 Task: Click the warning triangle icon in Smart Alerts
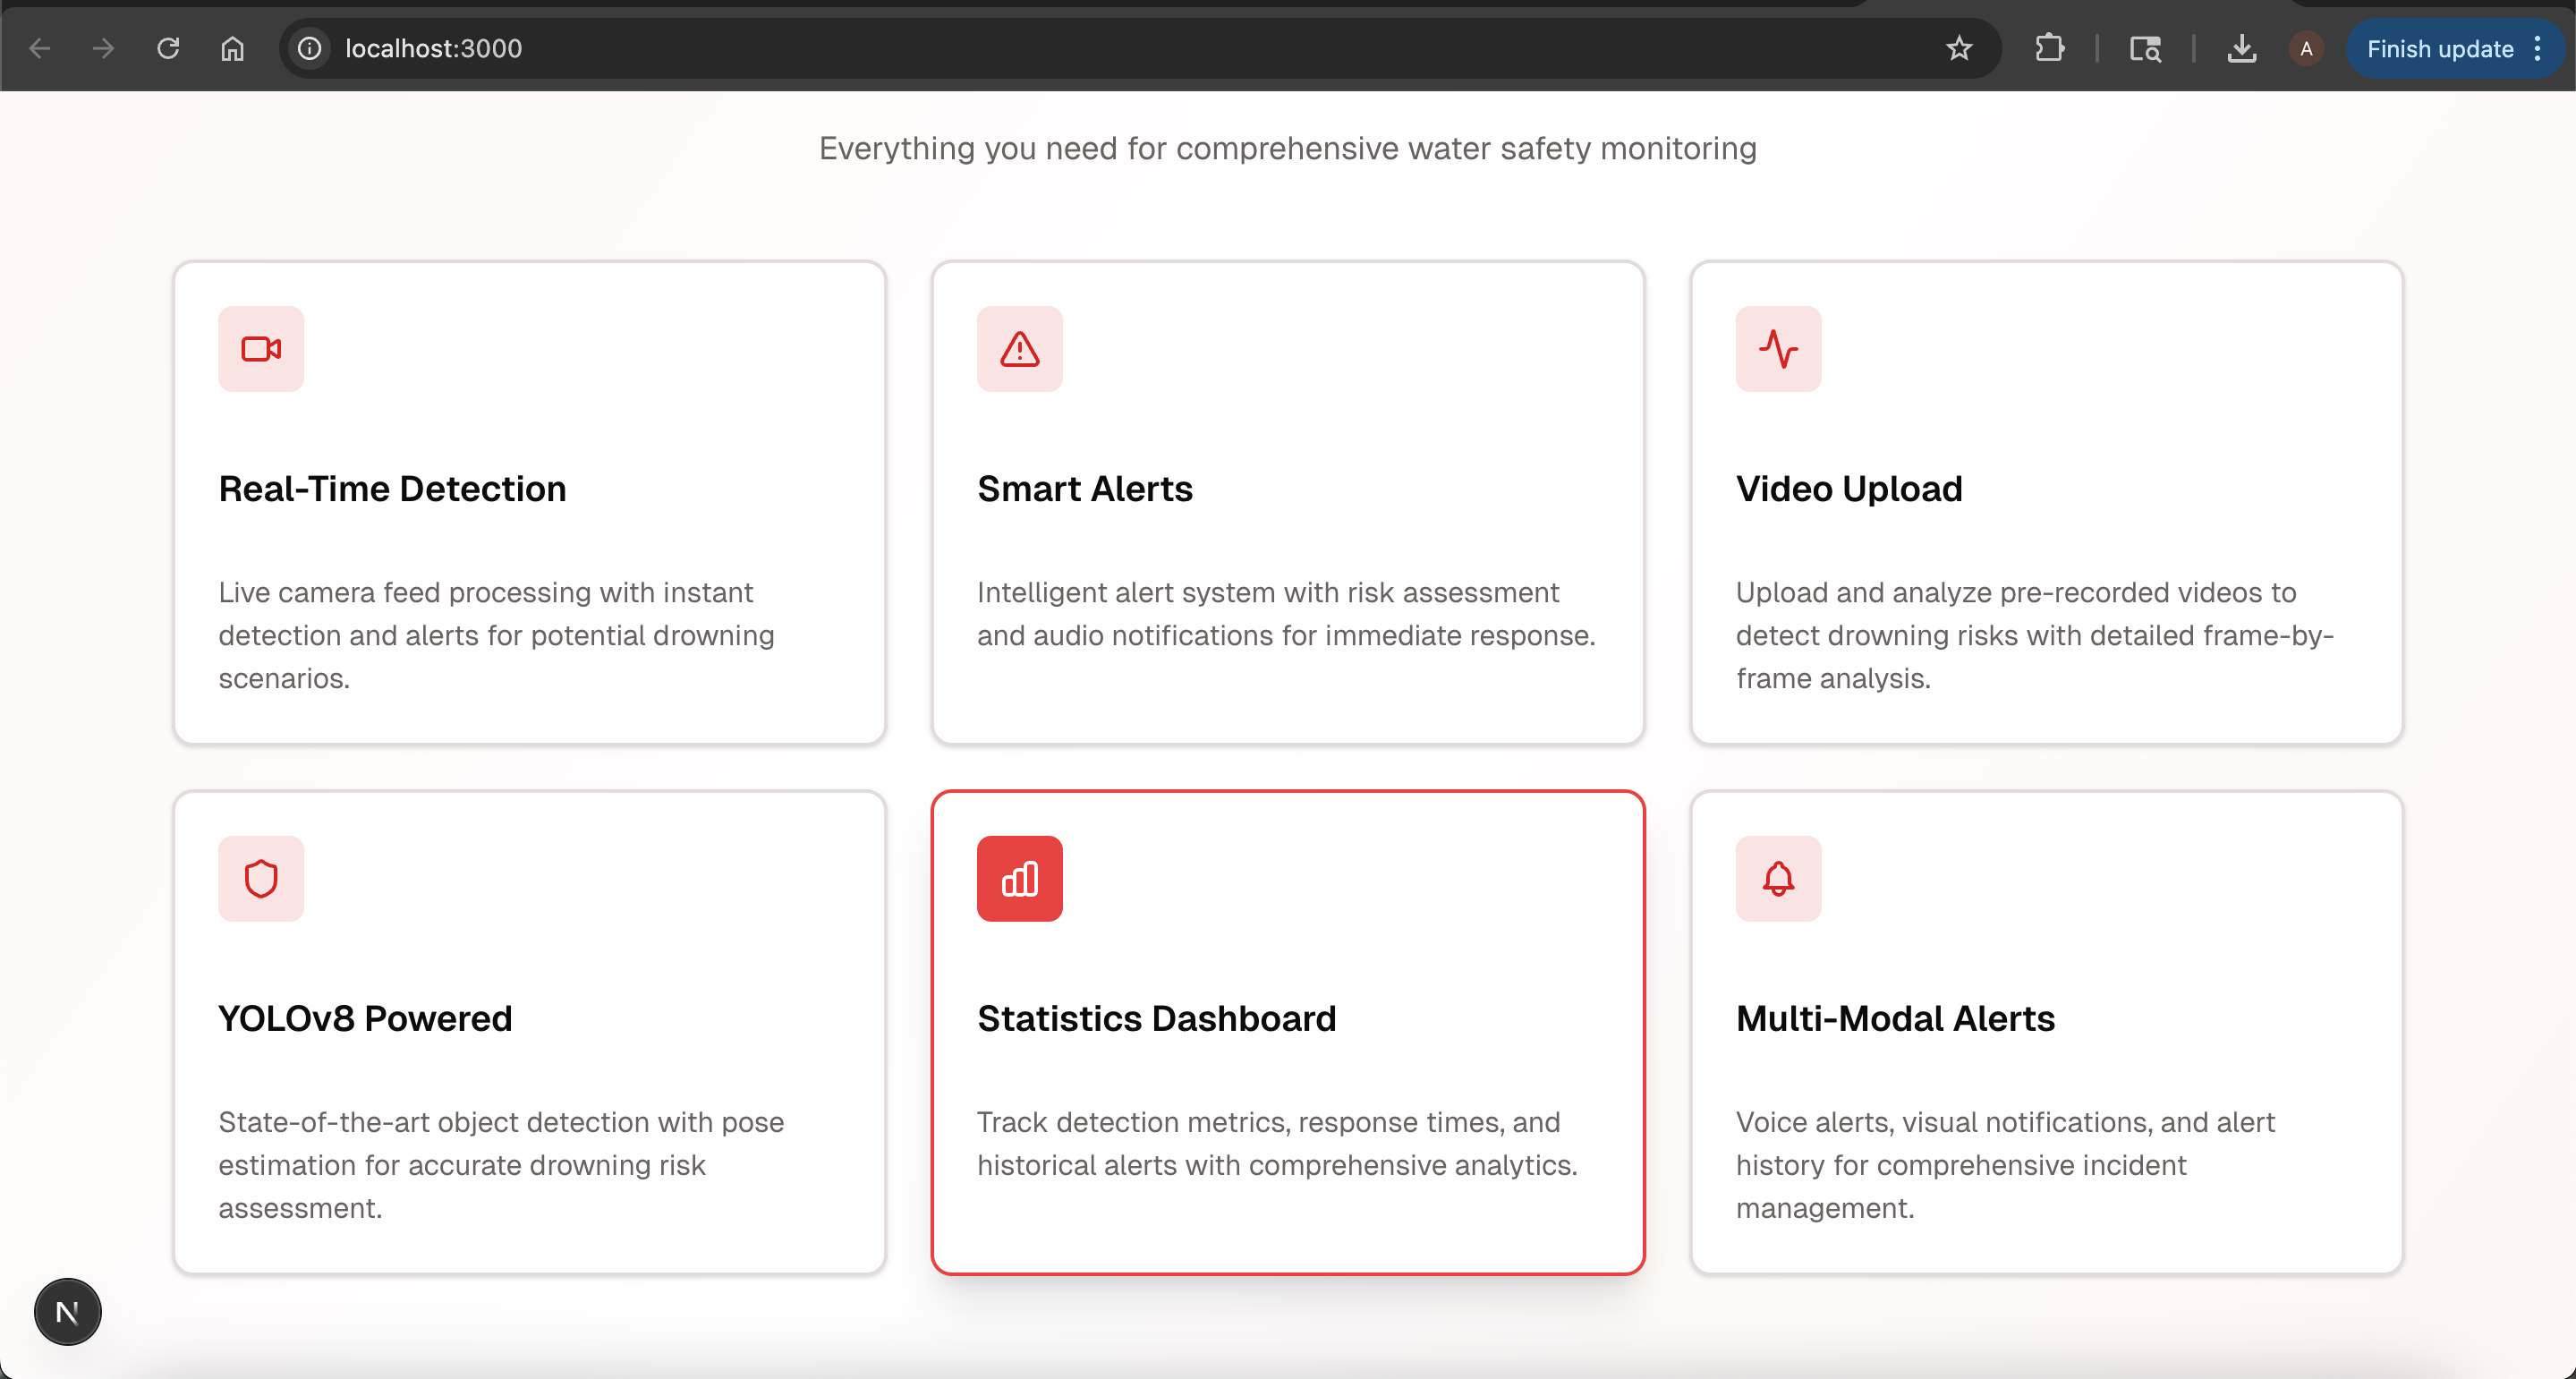click(1019, 349)
